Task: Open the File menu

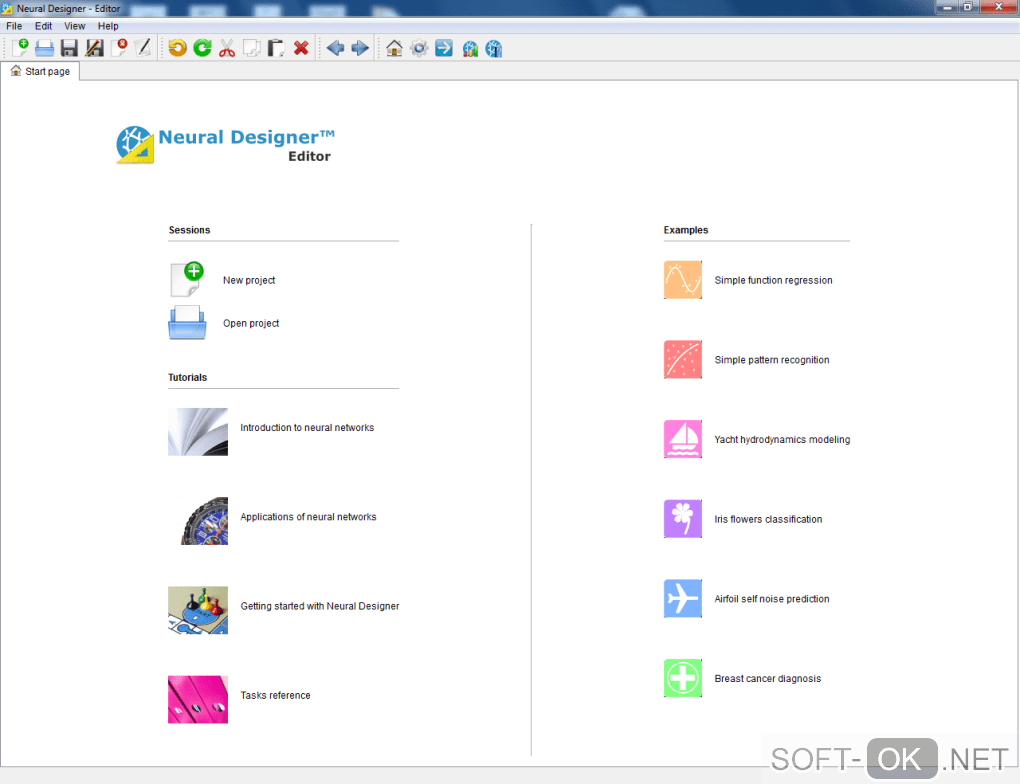Action: [x=14, y=26]
